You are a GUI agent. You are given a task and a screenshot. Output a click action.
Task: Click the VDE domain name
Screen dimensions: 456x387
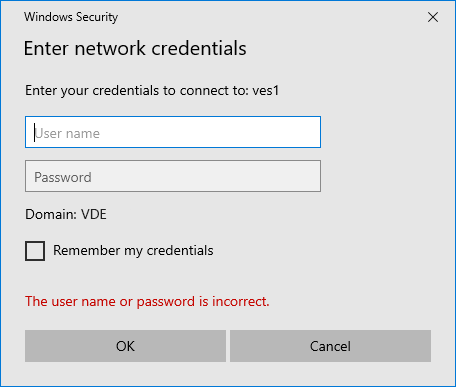pyautogui.click(x=94, y=214)
